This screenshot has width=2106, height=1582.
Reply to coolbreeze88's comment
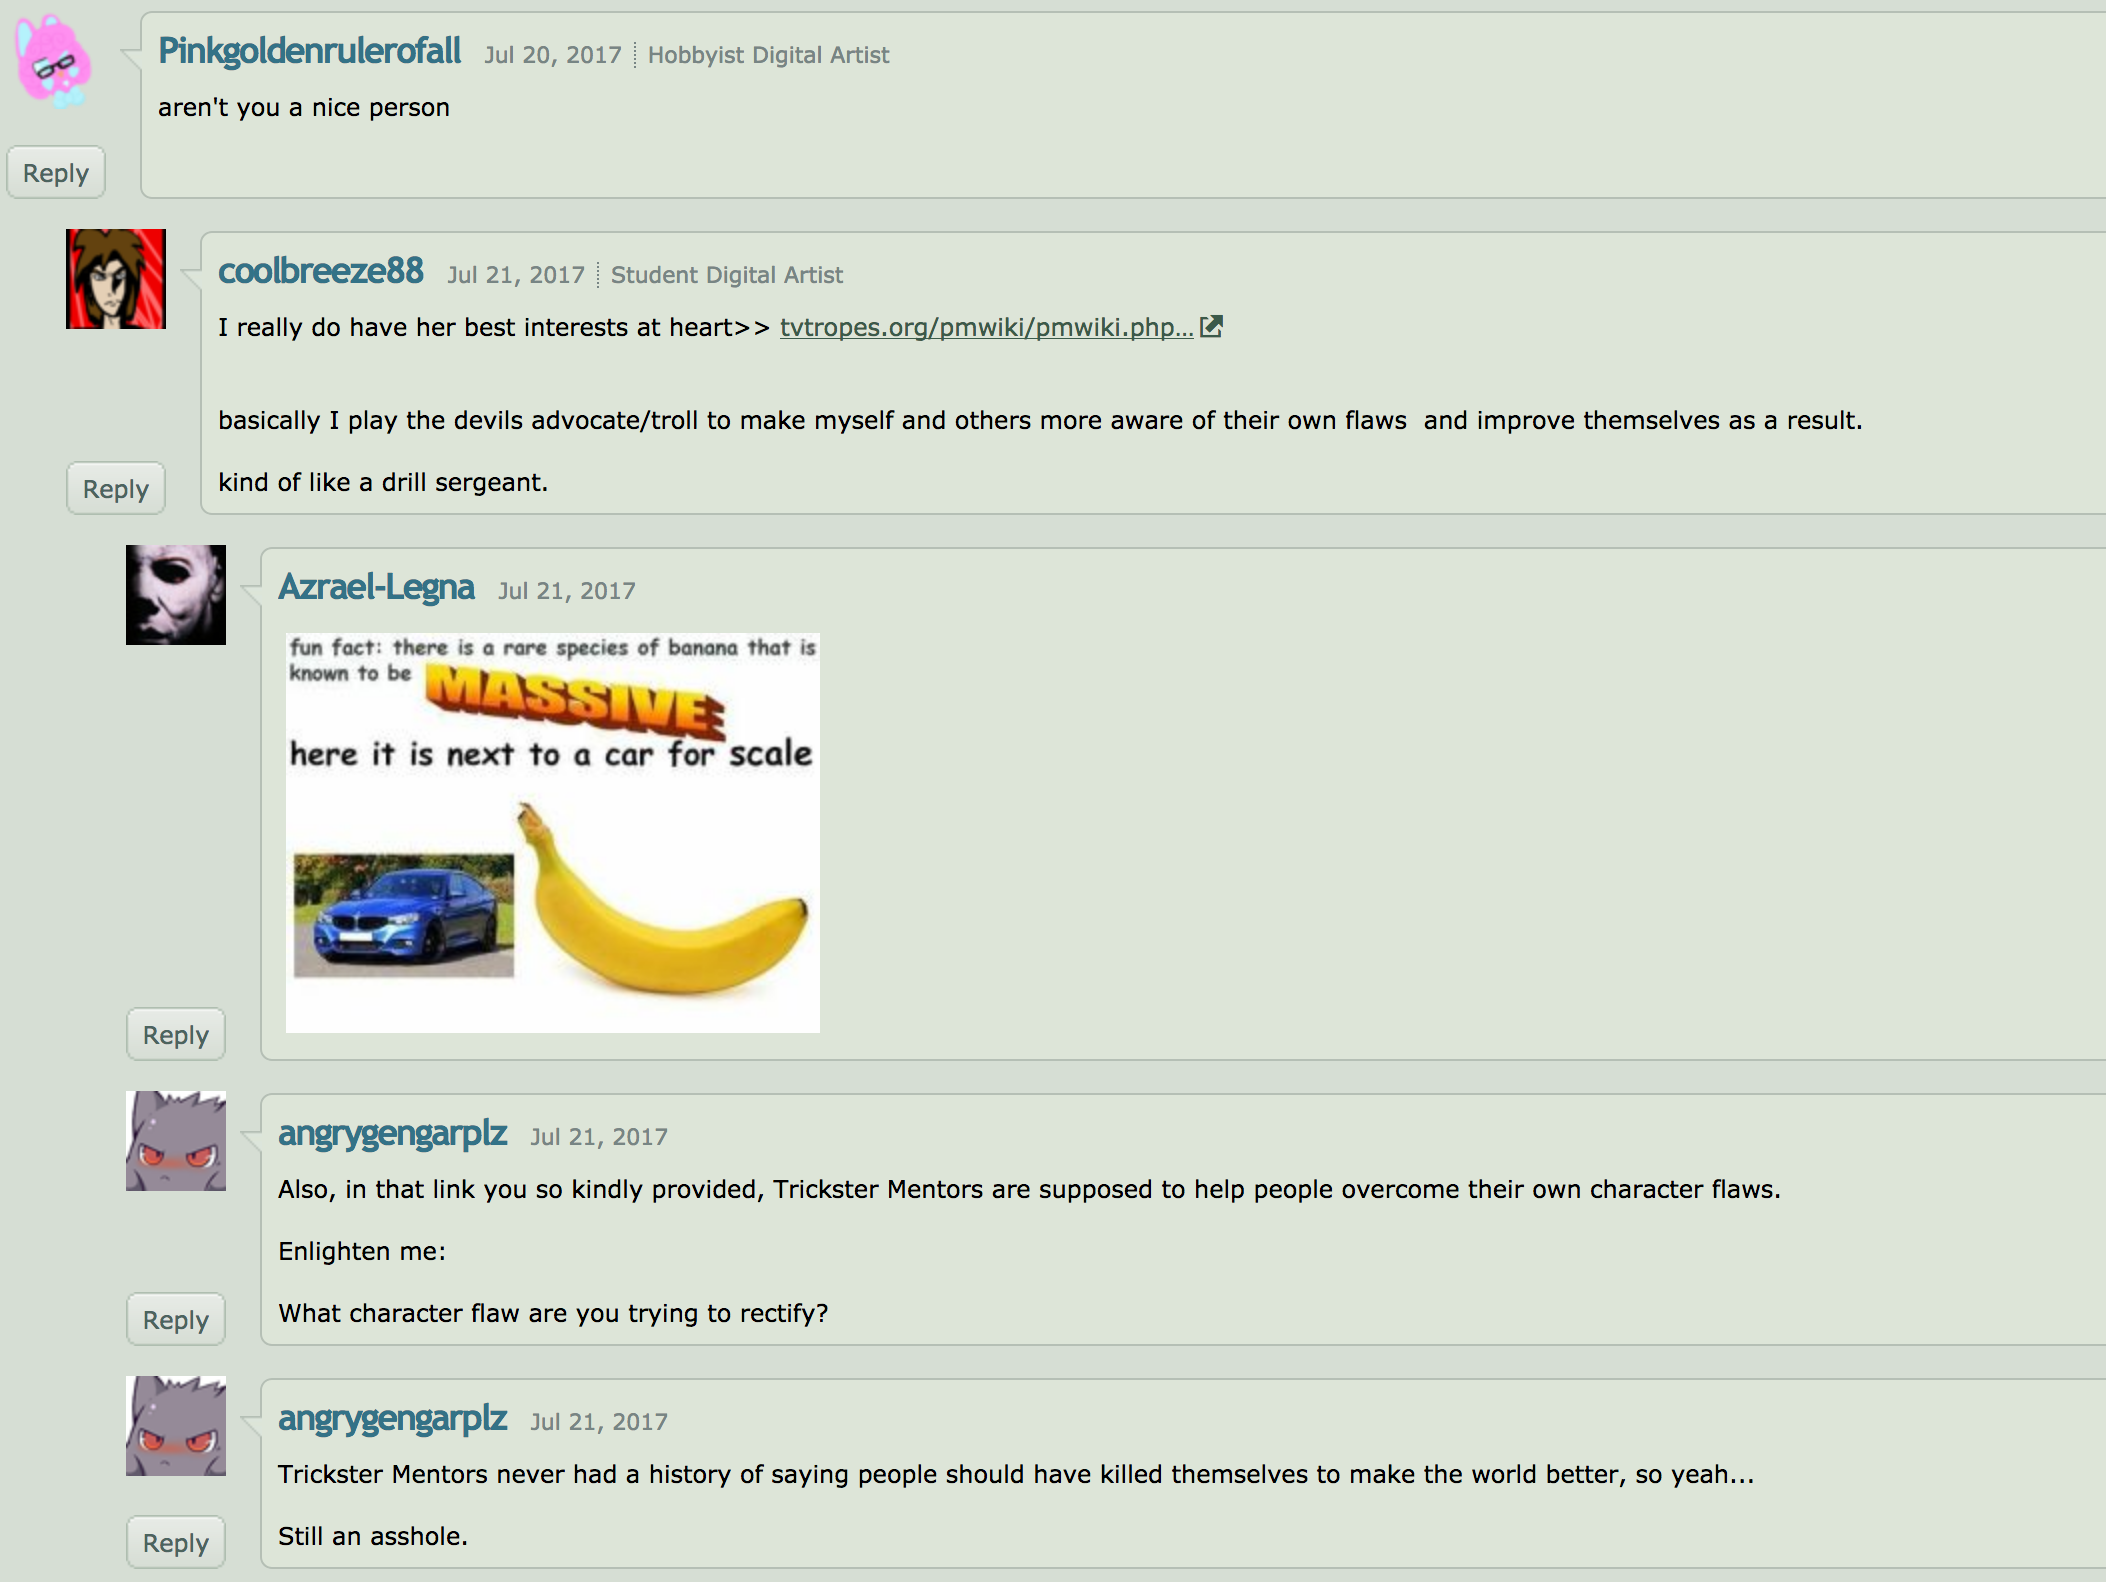[x=116, y=489]
